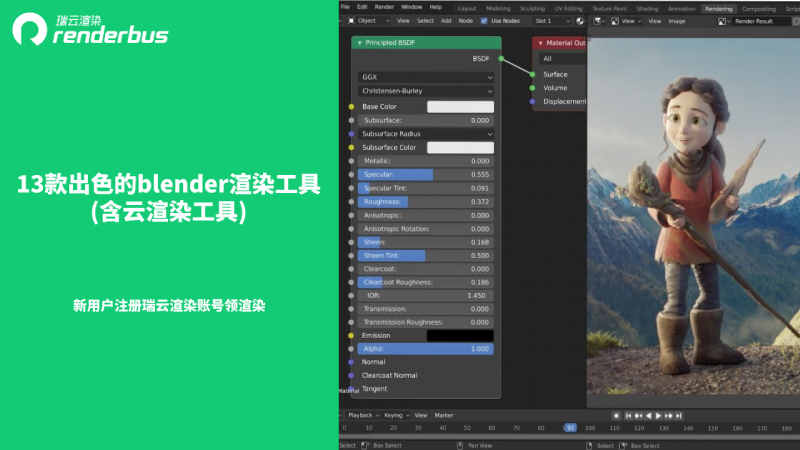The width and height of the screenshot is (800, 450).
Task: Expand the Slot 1 material dropdown
Action: click(556, 20)
